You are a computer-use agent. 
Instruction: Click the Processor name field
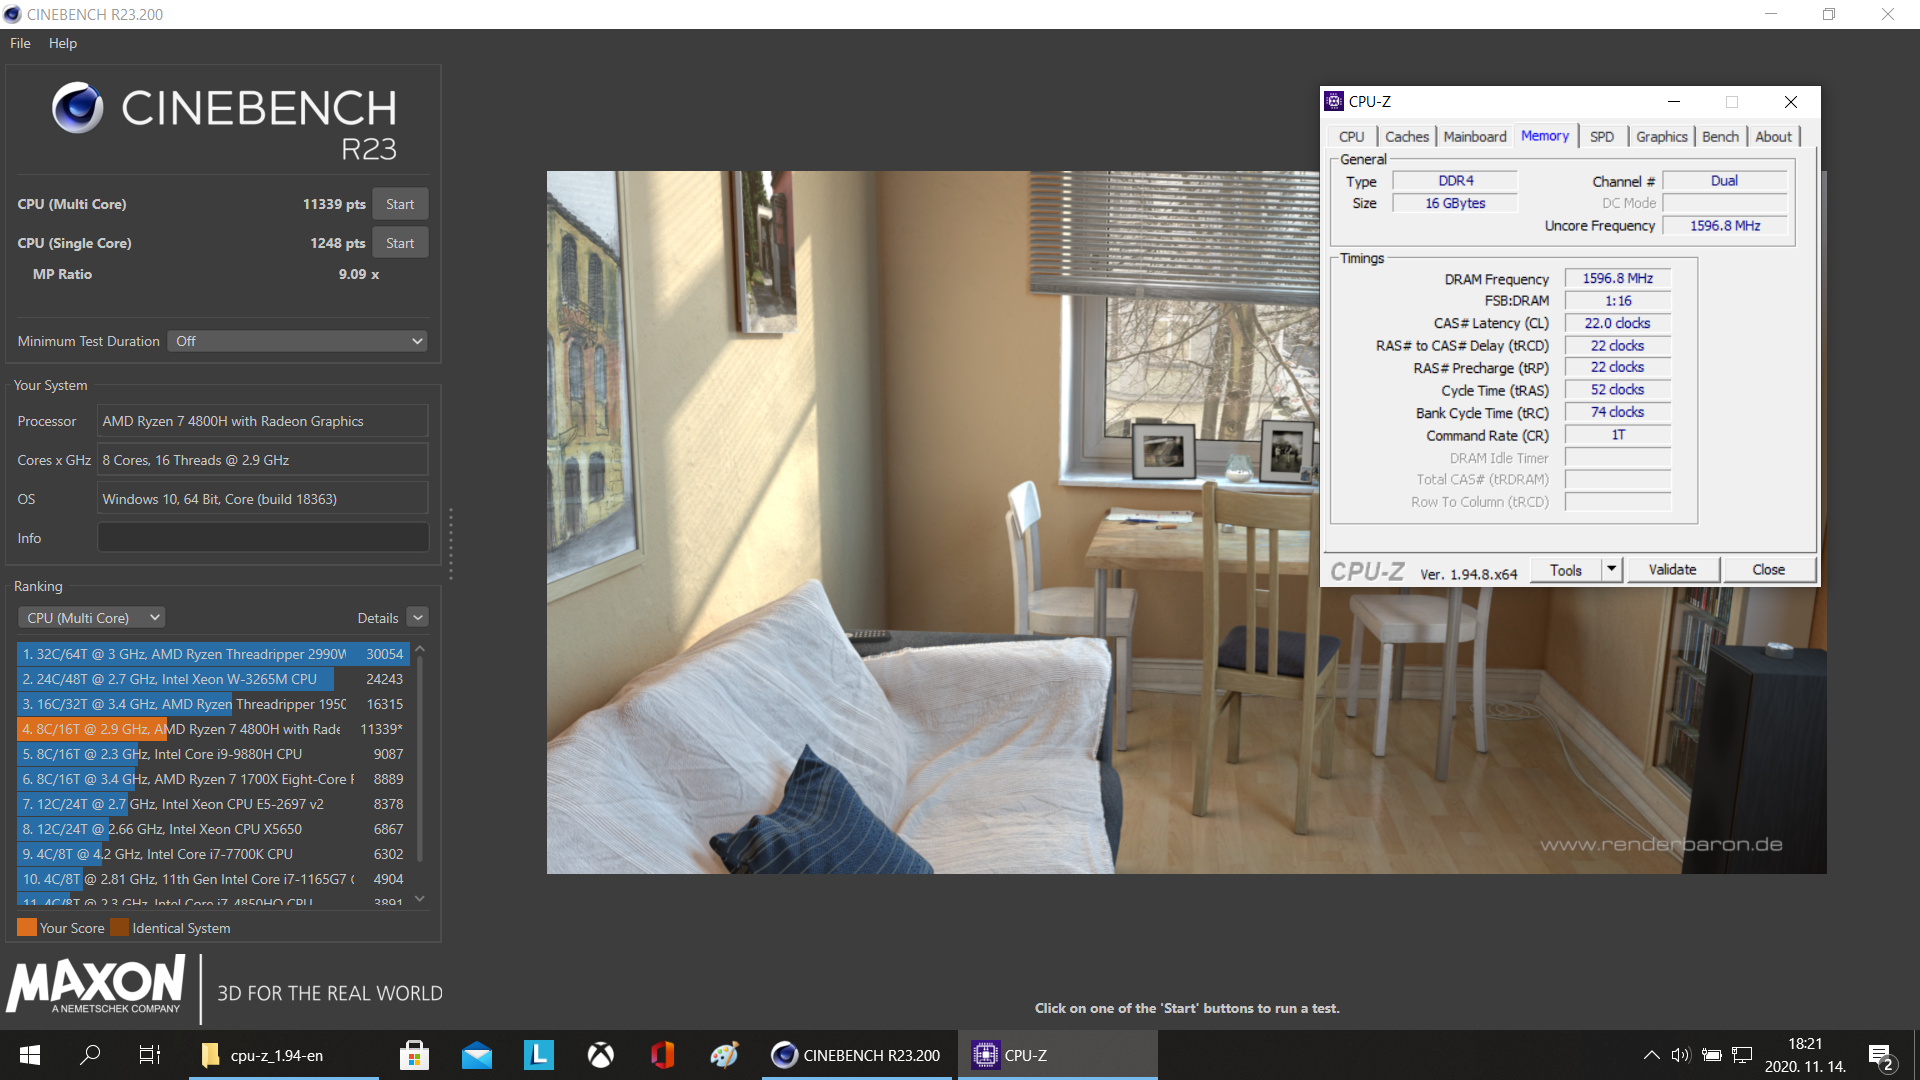263,421
